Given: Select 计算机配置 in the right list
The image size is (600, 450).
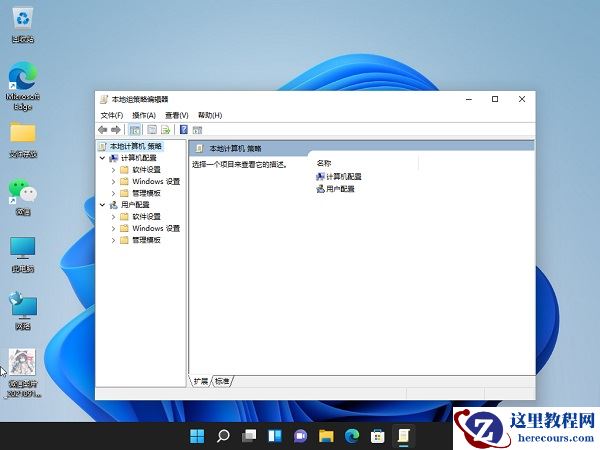Looking at the screenshot, I should coord(339,176).
